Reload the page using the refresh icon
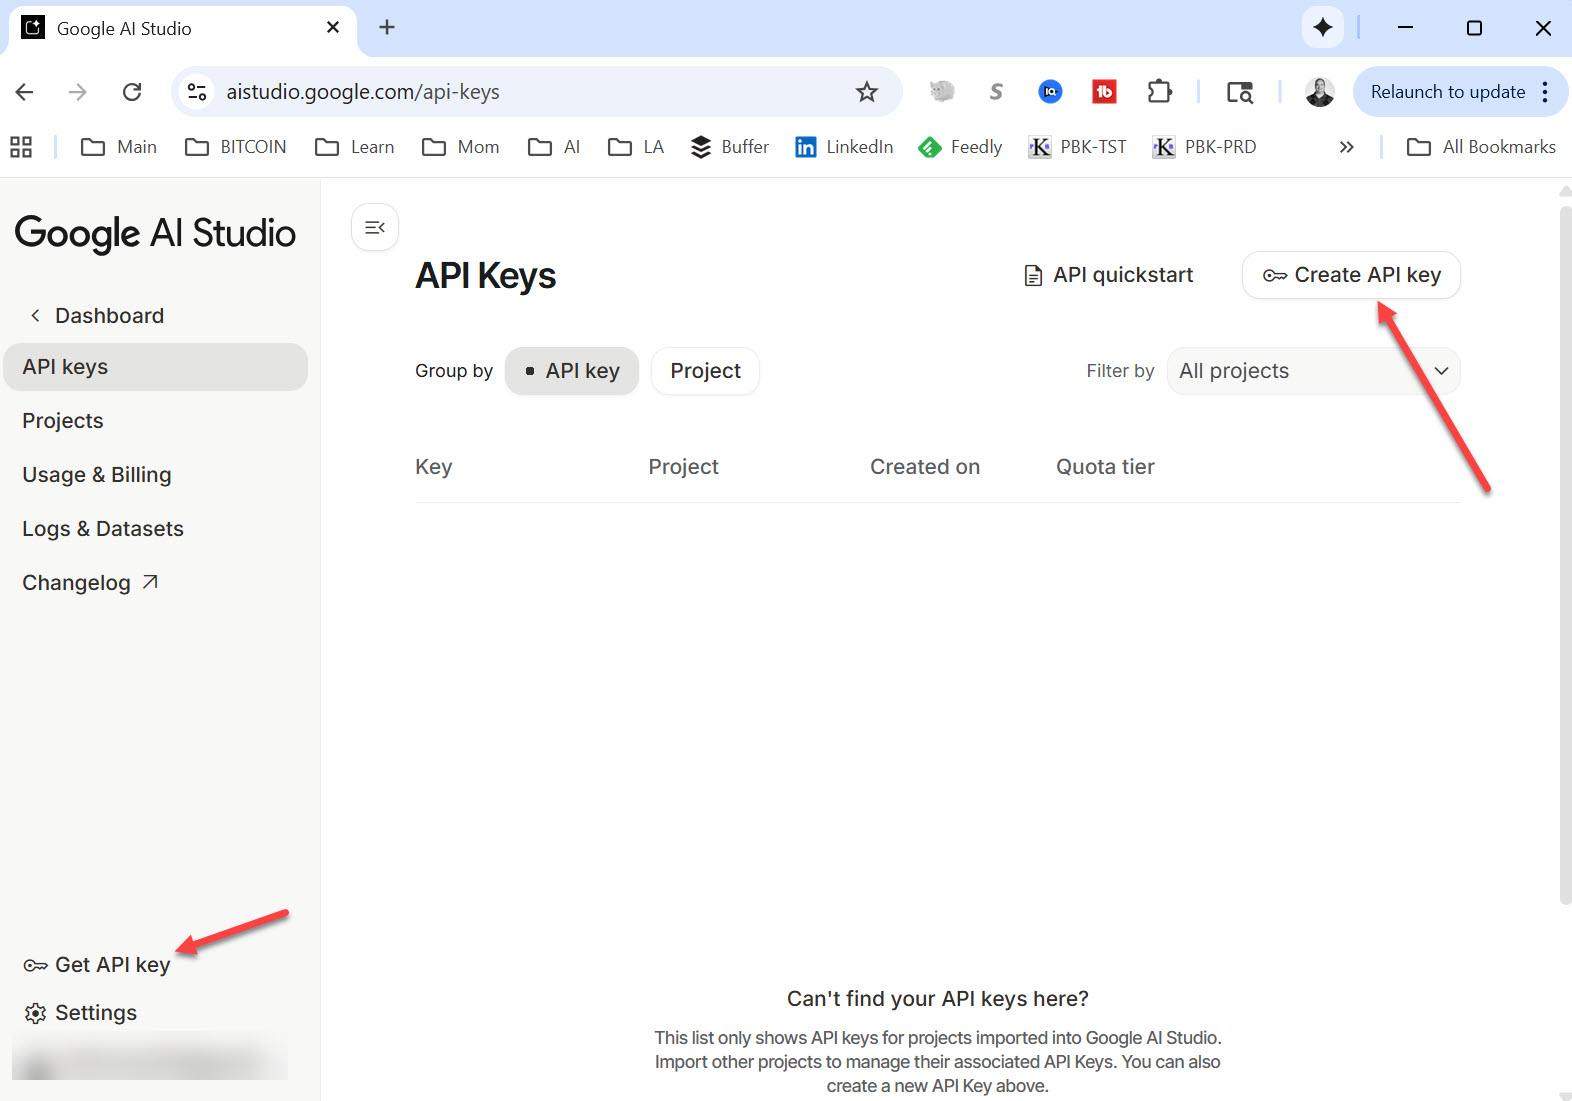The height and width of the screenshot is (1101, 1572). (132, 92)
